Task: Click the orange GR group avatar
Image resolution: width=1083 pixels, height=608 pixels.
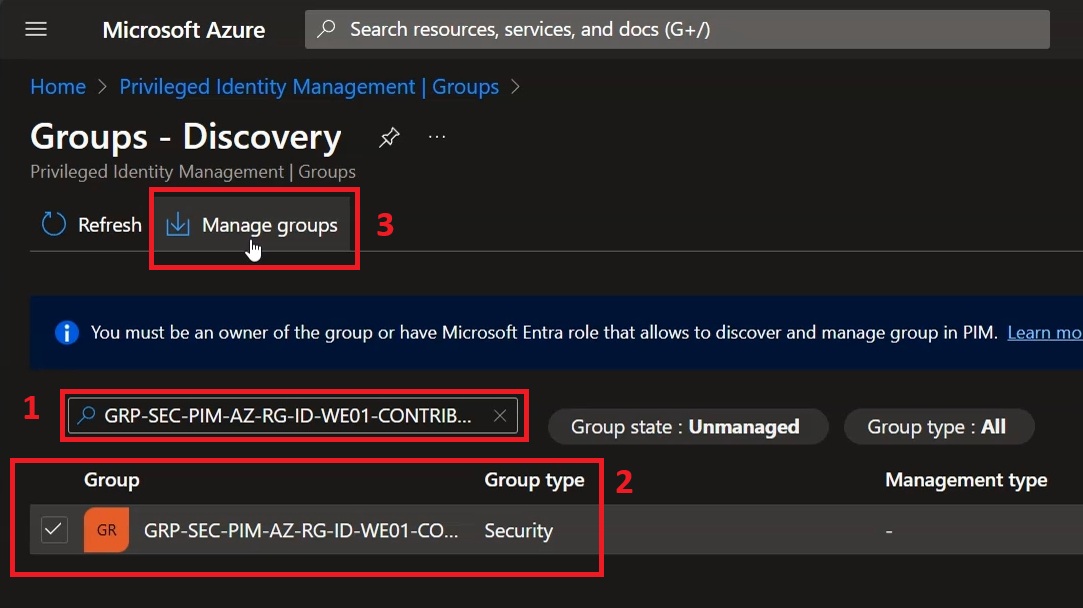Action: click(106, 530)
